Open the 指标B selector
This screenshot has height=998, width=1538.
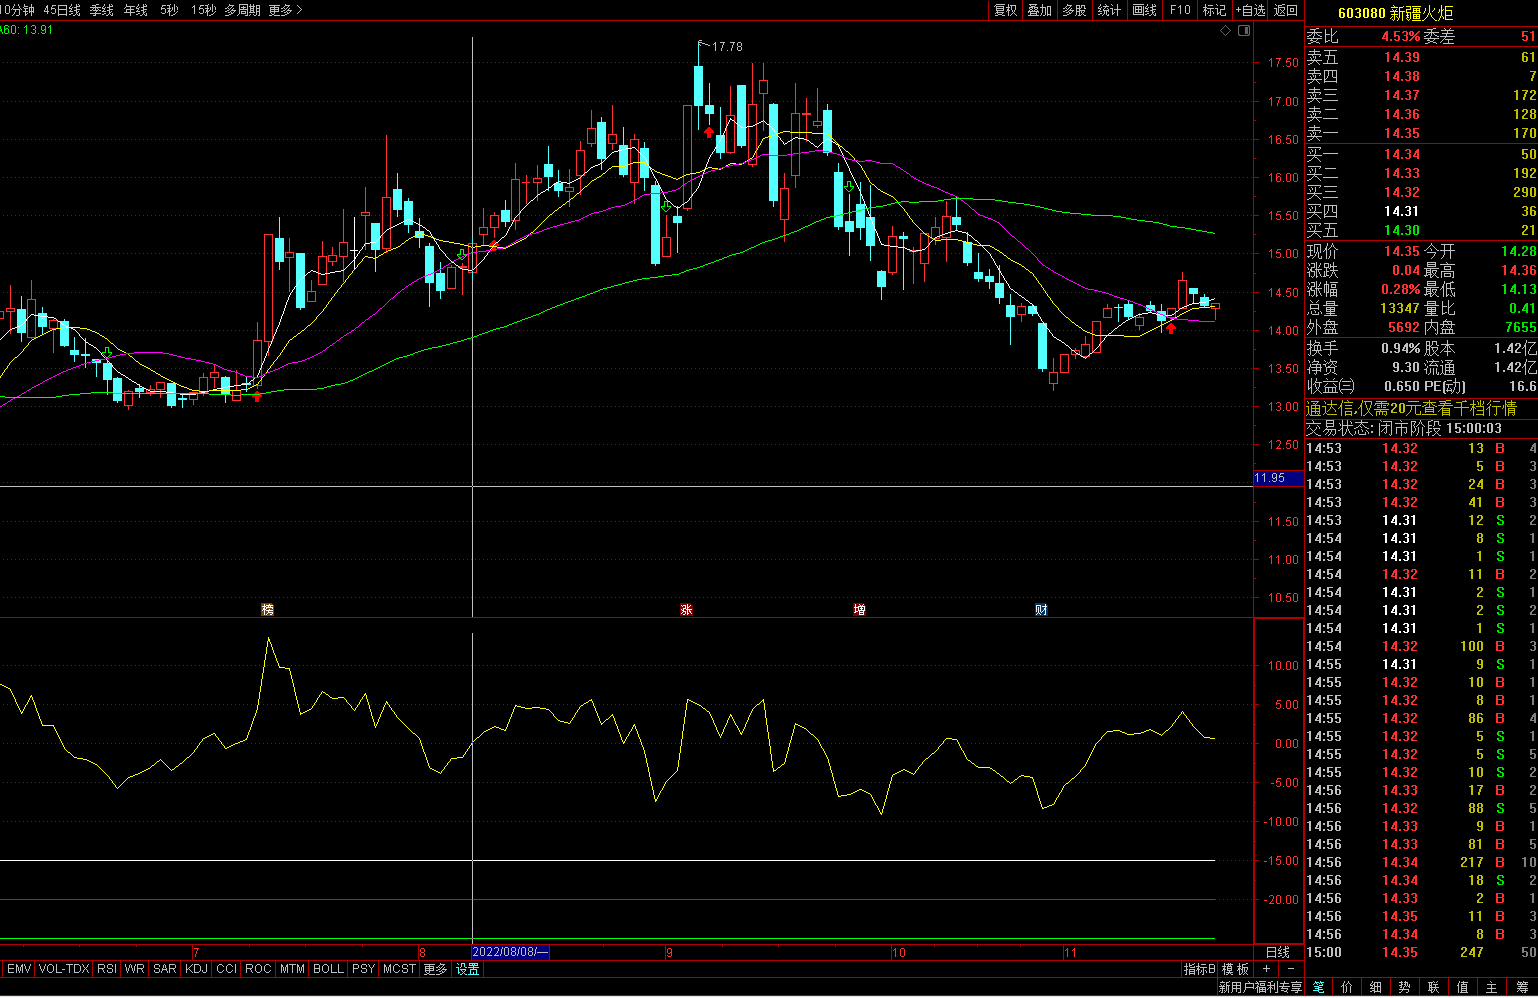(x=1199, y=969)
